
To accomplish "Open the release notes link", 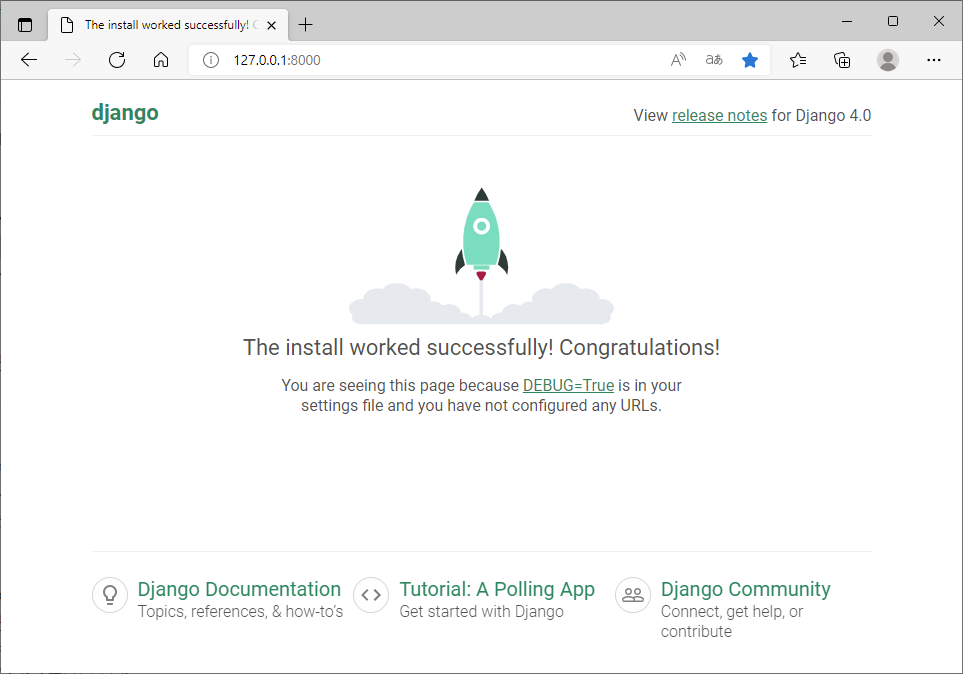I will pos(719,116).
